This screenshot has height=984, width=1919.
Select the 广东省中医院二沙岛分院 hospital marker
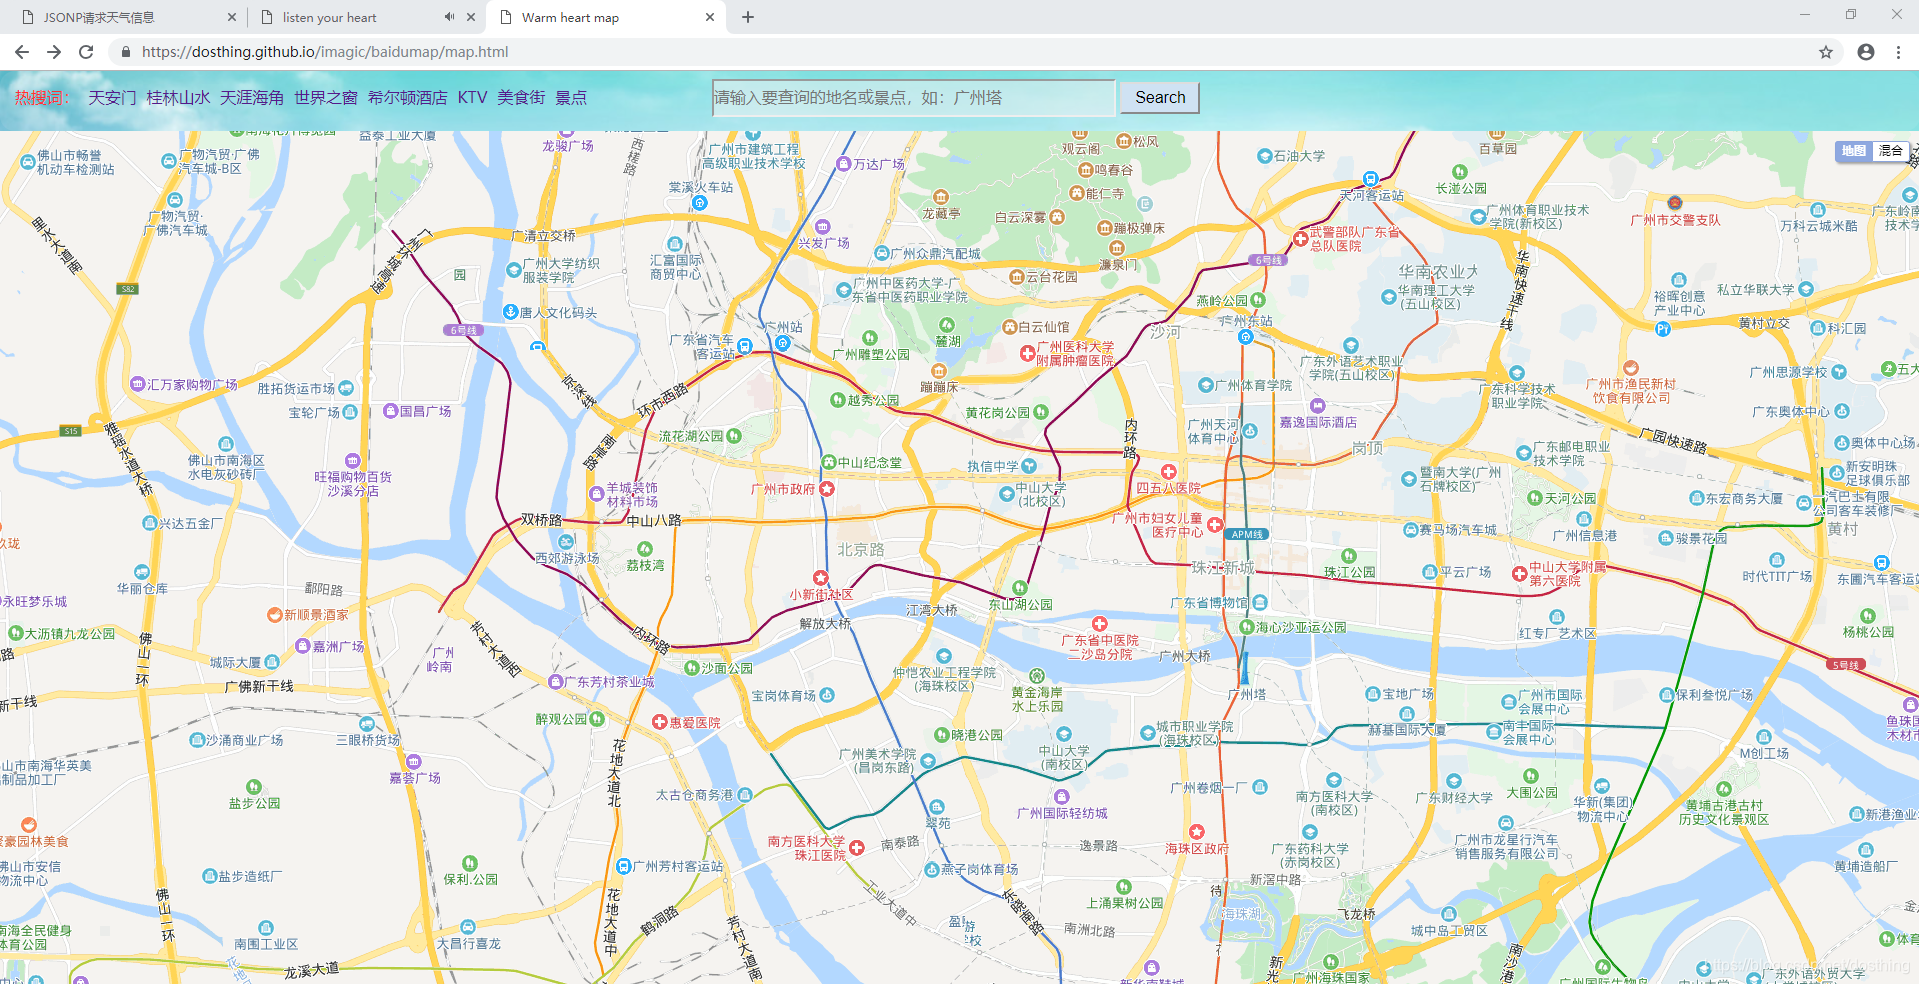click(x=1099, y=624)
